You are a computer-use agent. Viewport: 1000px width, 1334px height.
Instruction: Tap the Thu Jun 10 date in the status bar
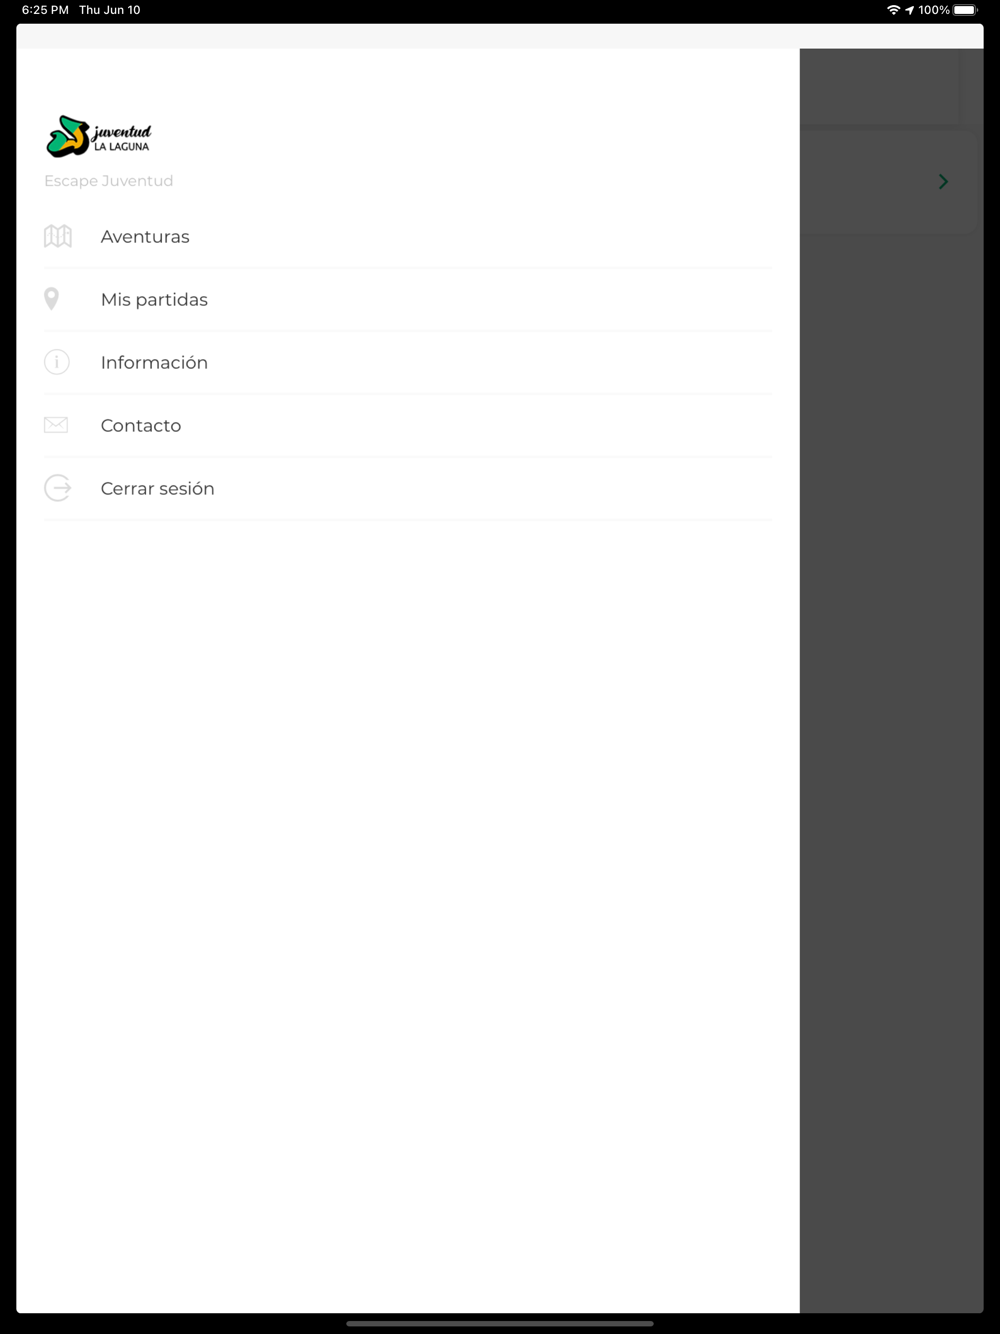pos(110,10)
